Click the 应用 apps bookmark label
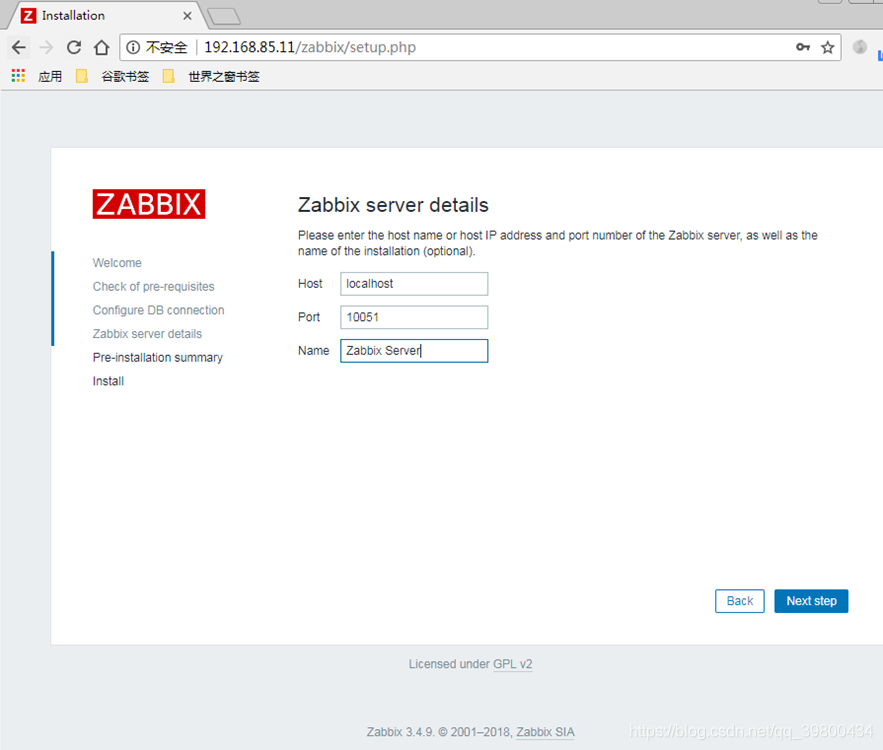This screenshot has height=750, width=883. [50, 76]
